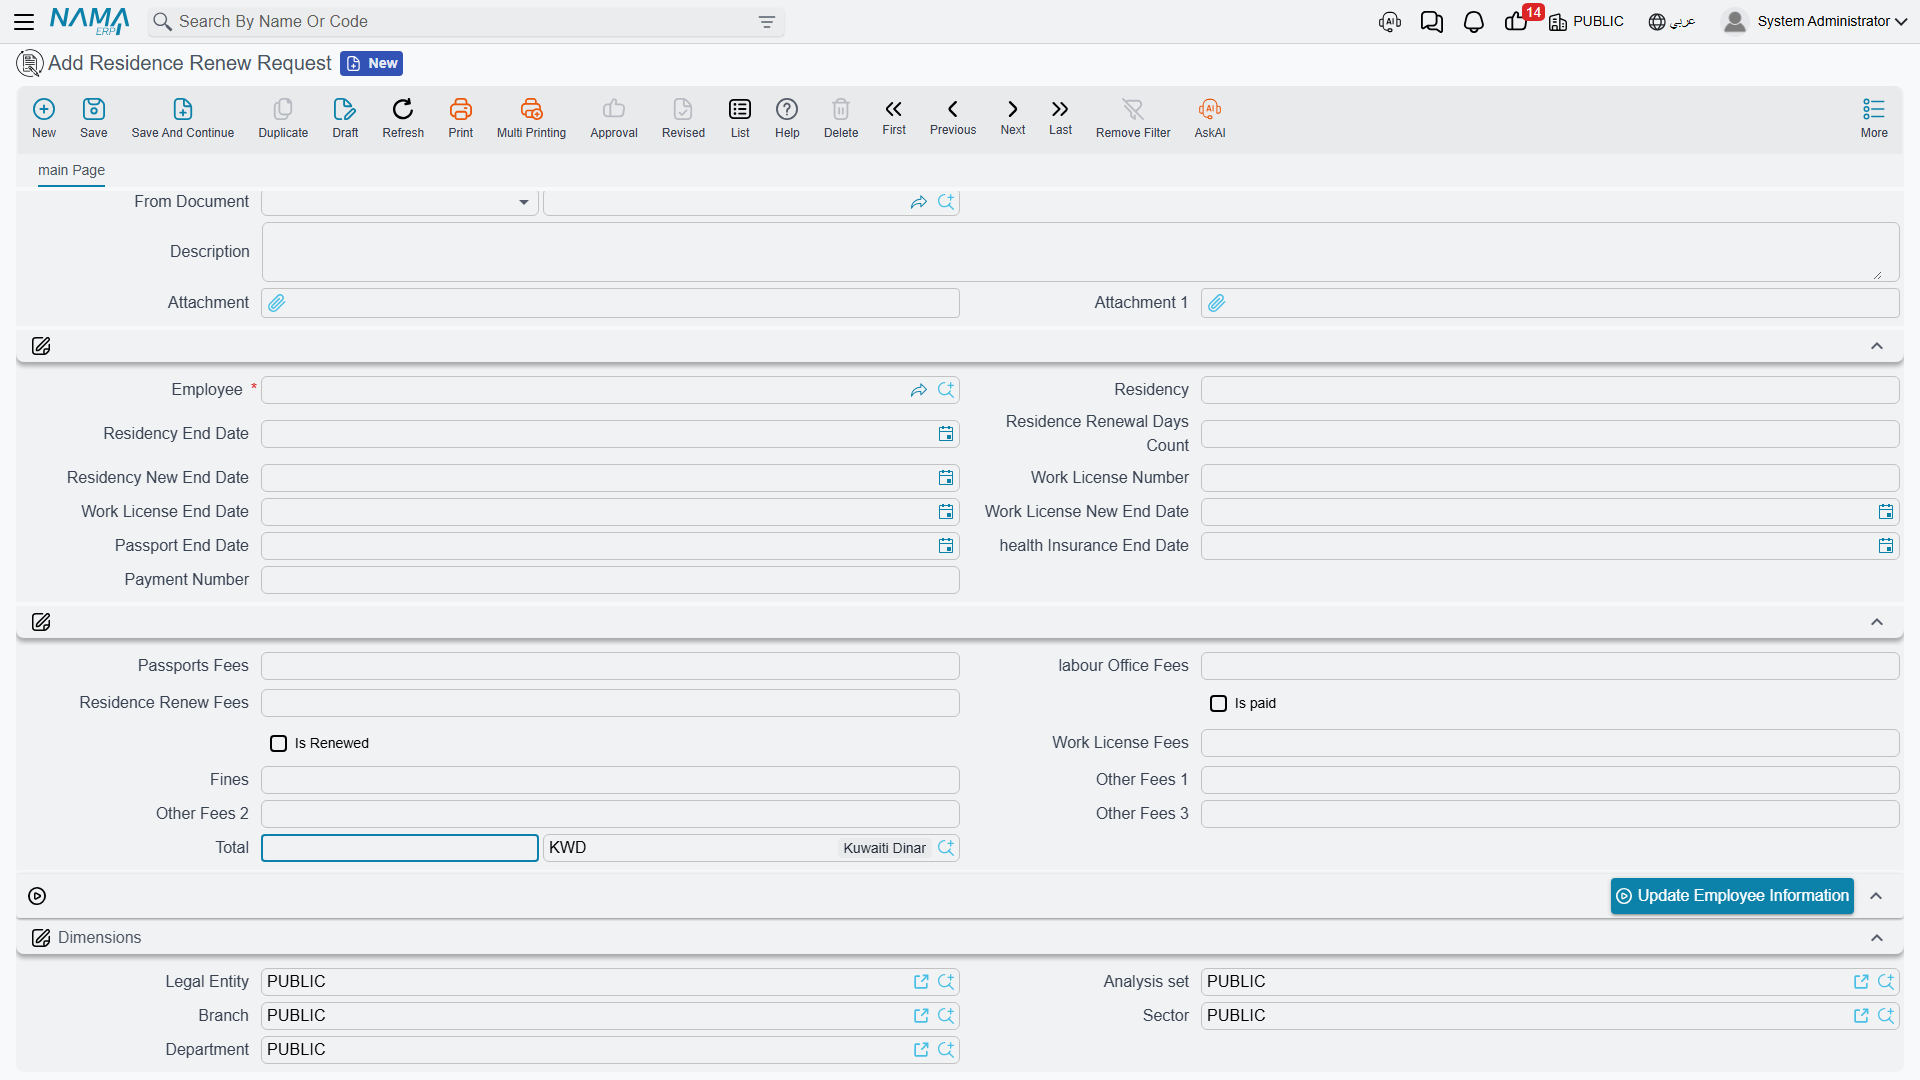
Task: Open Passport End Date calendar picker
Action: pyautogui.click(x=946, y=546)
